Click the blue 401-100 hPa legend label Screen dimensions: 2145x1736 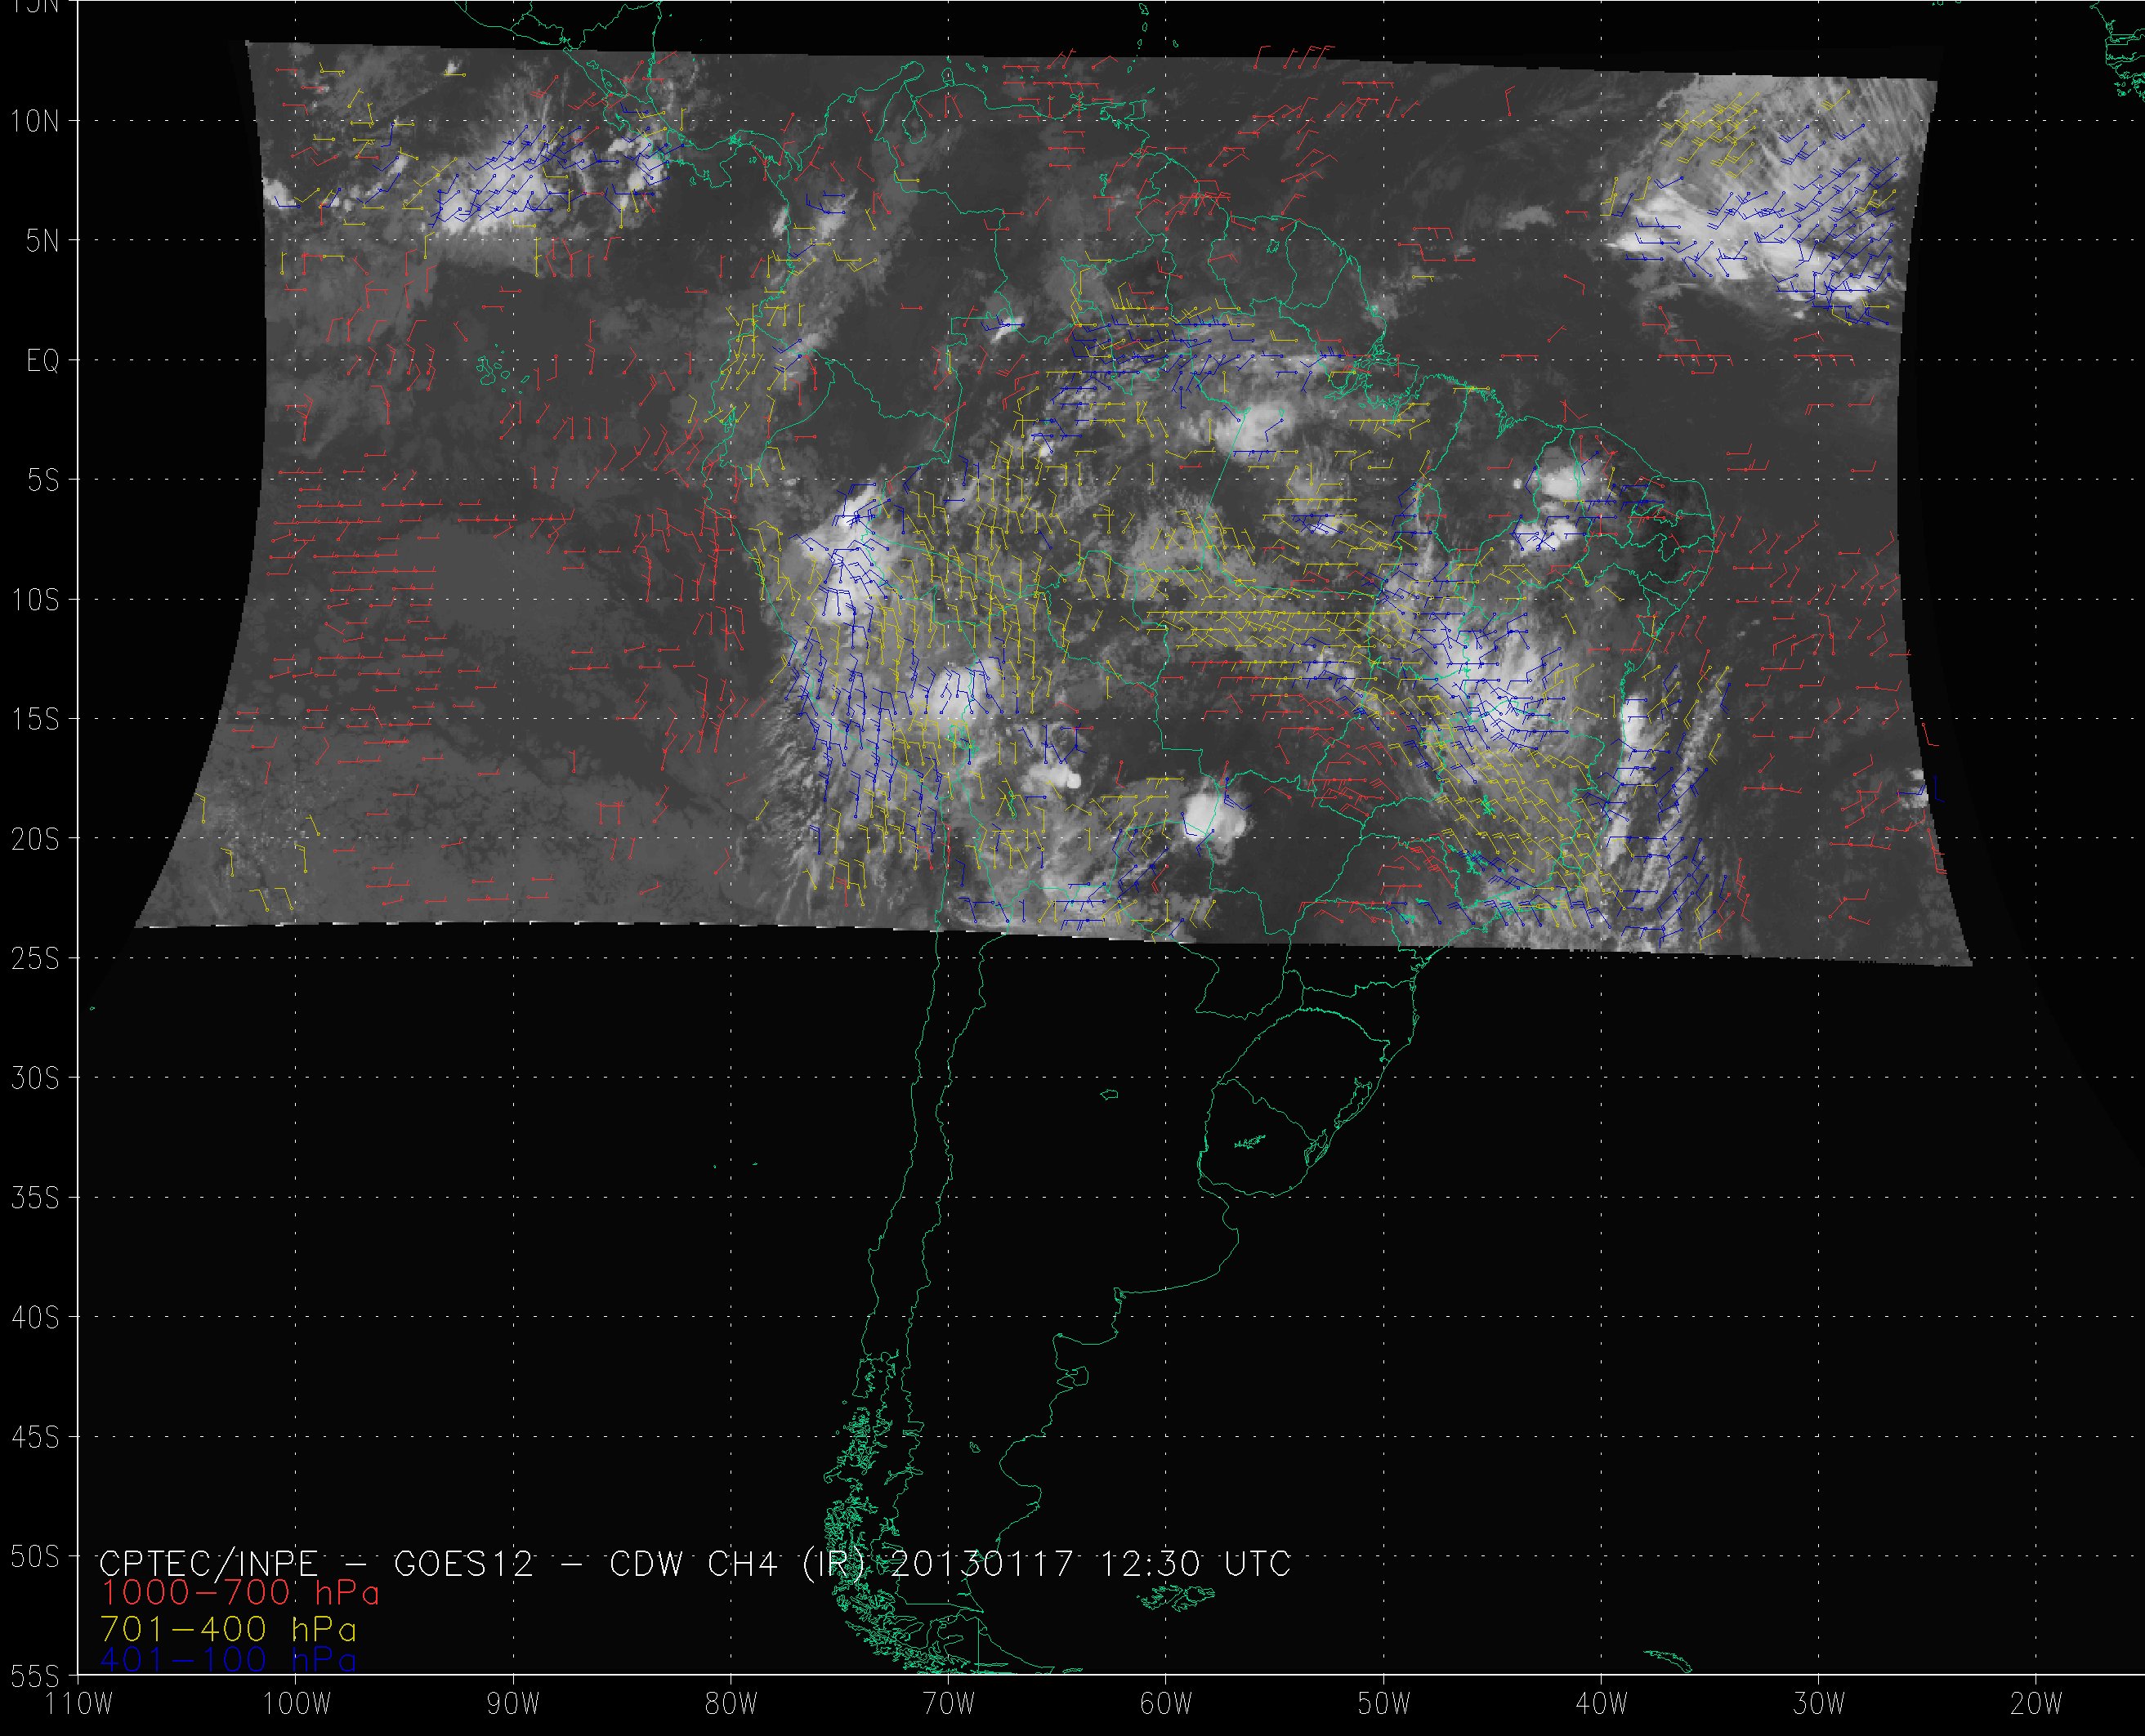tap(228, 1660)
